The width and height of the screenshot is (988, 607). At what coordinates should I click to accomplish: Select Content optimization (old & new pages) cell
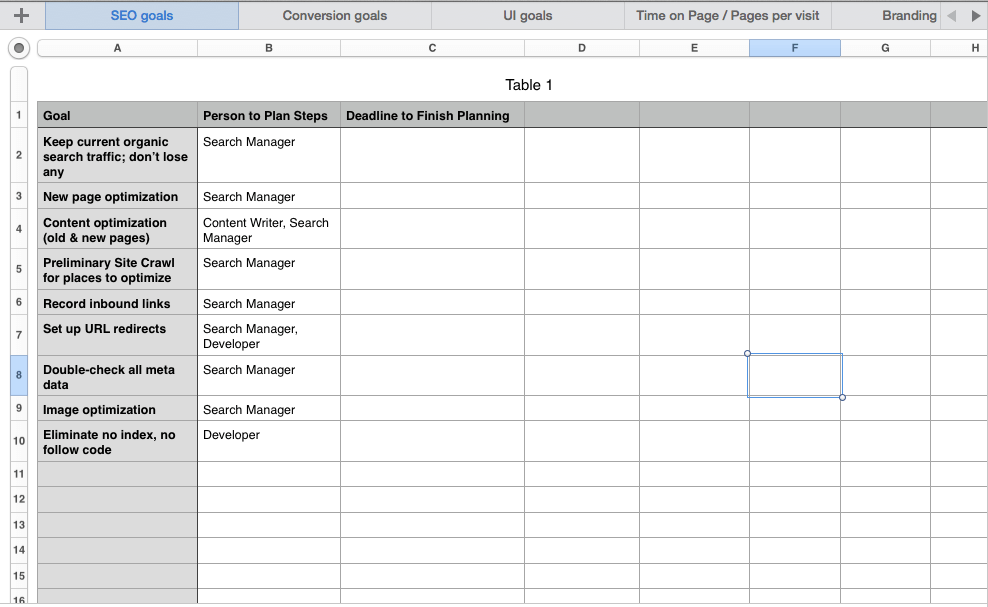117,229
